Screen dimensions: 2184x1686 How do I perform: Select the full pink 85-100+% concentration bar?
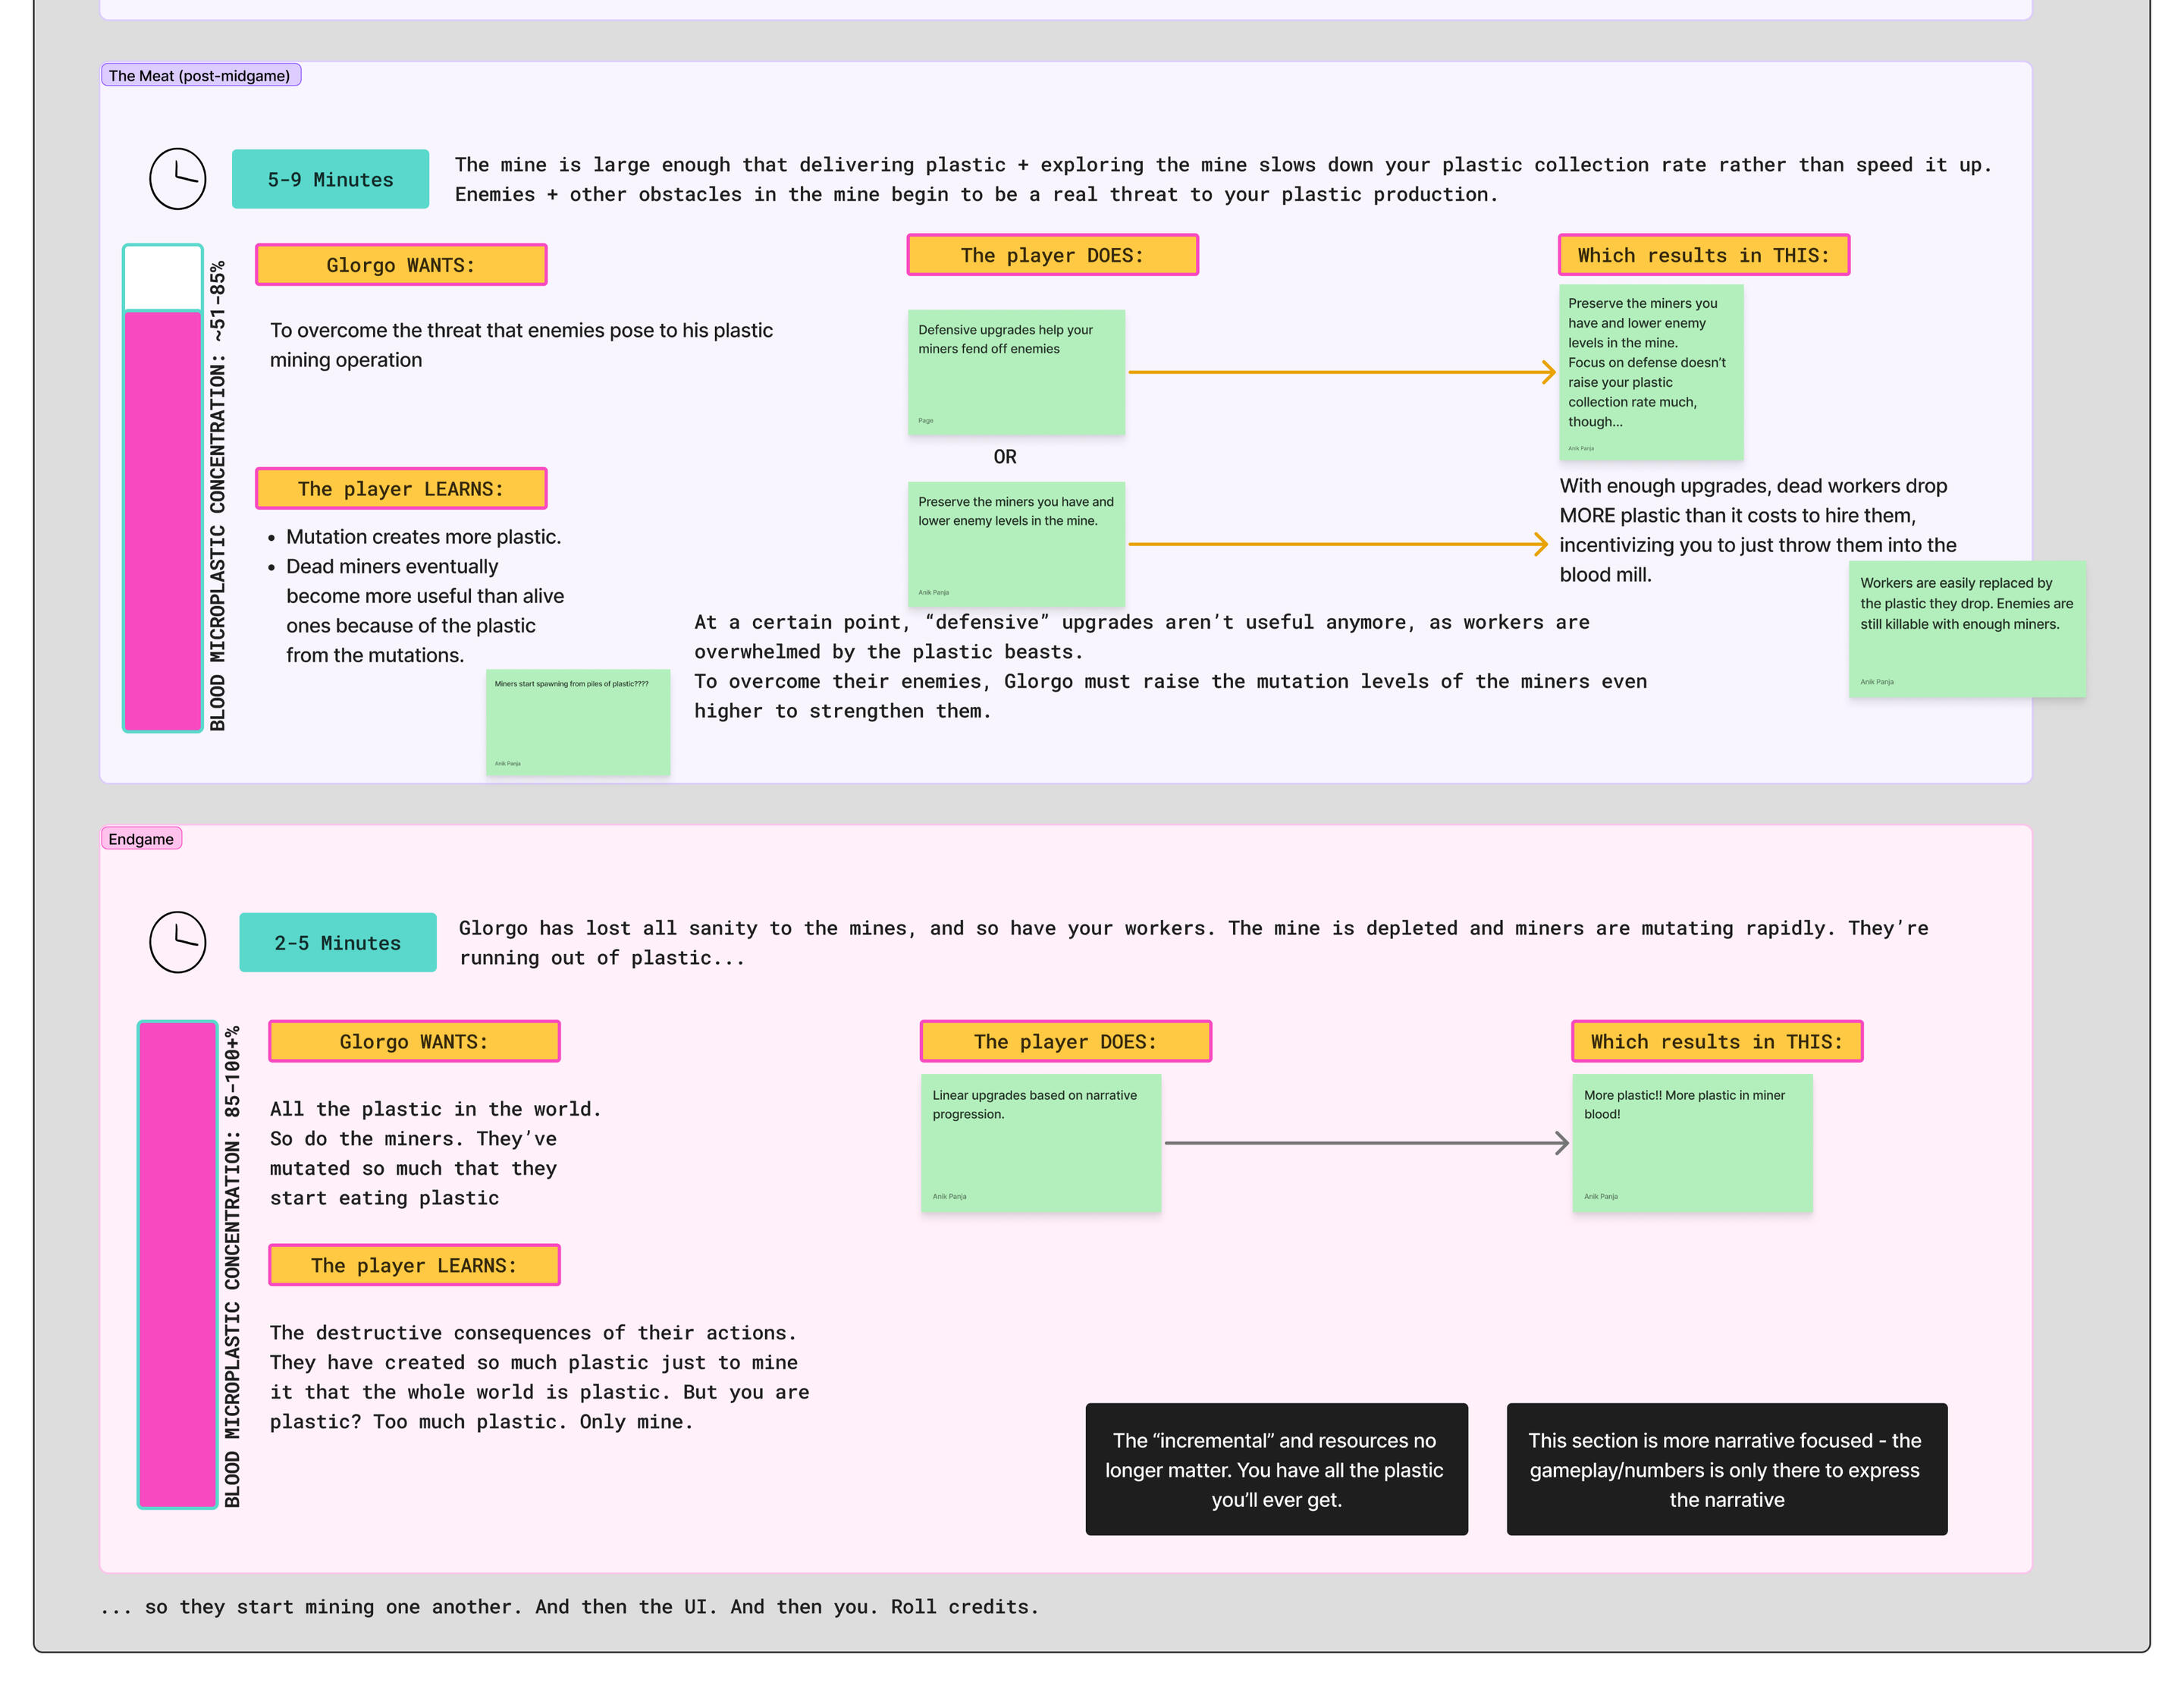pos(178,1264)
